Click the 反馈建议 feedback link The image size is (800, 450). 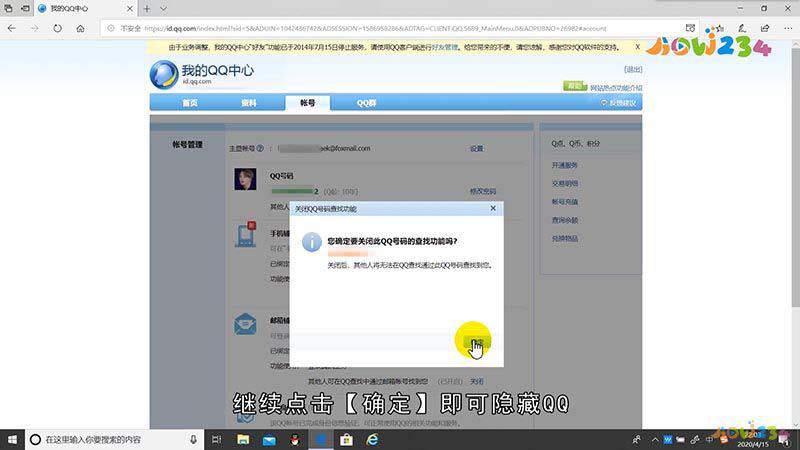(x=618, y=103)
